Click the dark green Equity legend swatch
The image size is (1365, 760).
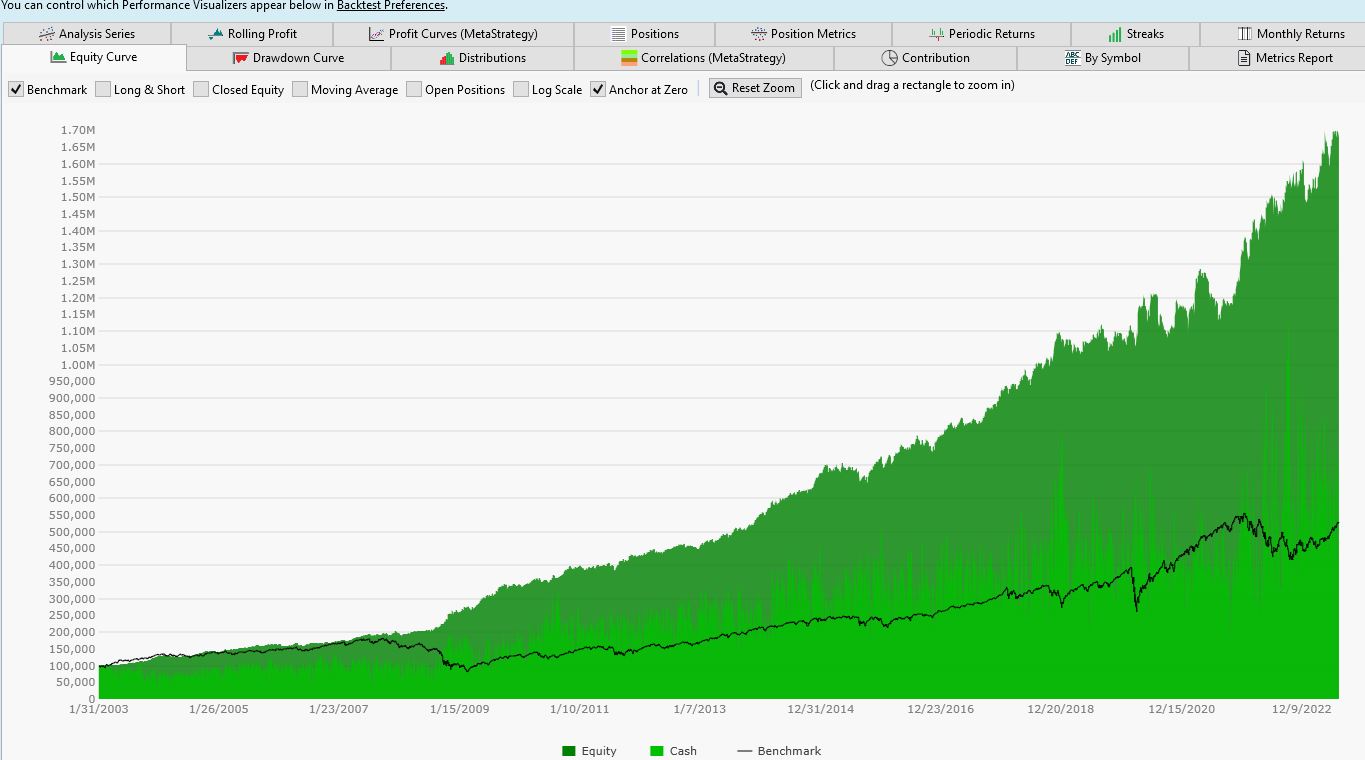(569, 751)
